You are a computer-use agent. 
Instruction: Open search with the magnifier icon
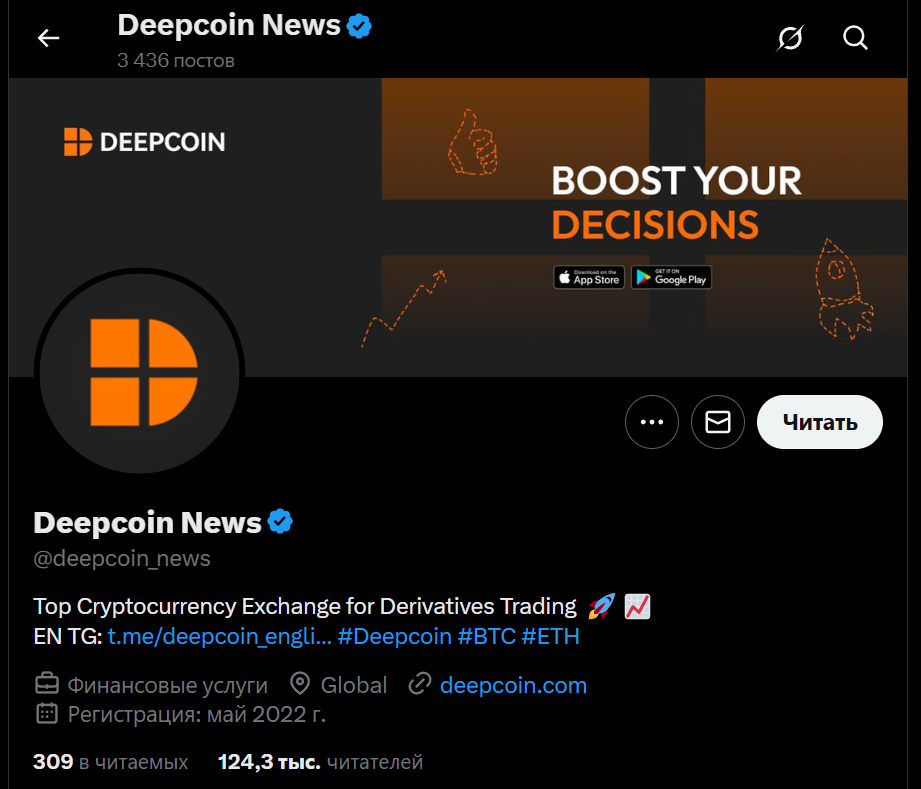[x=855, y=38]
